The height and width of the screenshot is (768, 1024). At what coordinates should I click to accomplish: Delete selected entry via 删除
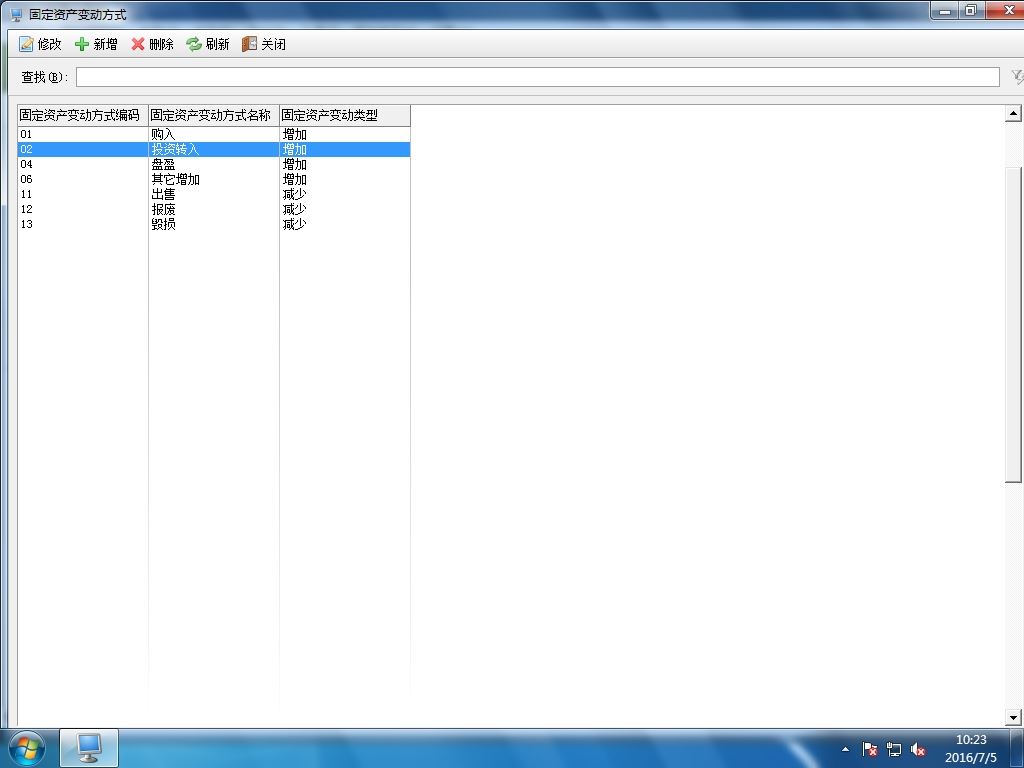tap(152, 44)
